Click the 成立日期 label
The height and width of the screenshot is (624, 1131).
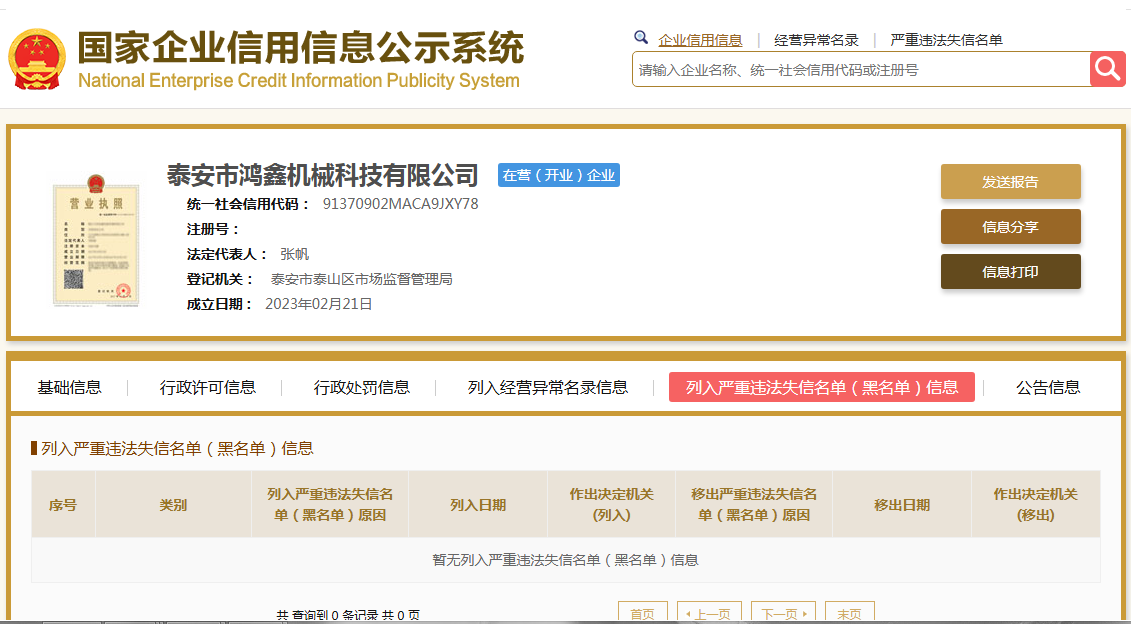[x=220, y=304]
